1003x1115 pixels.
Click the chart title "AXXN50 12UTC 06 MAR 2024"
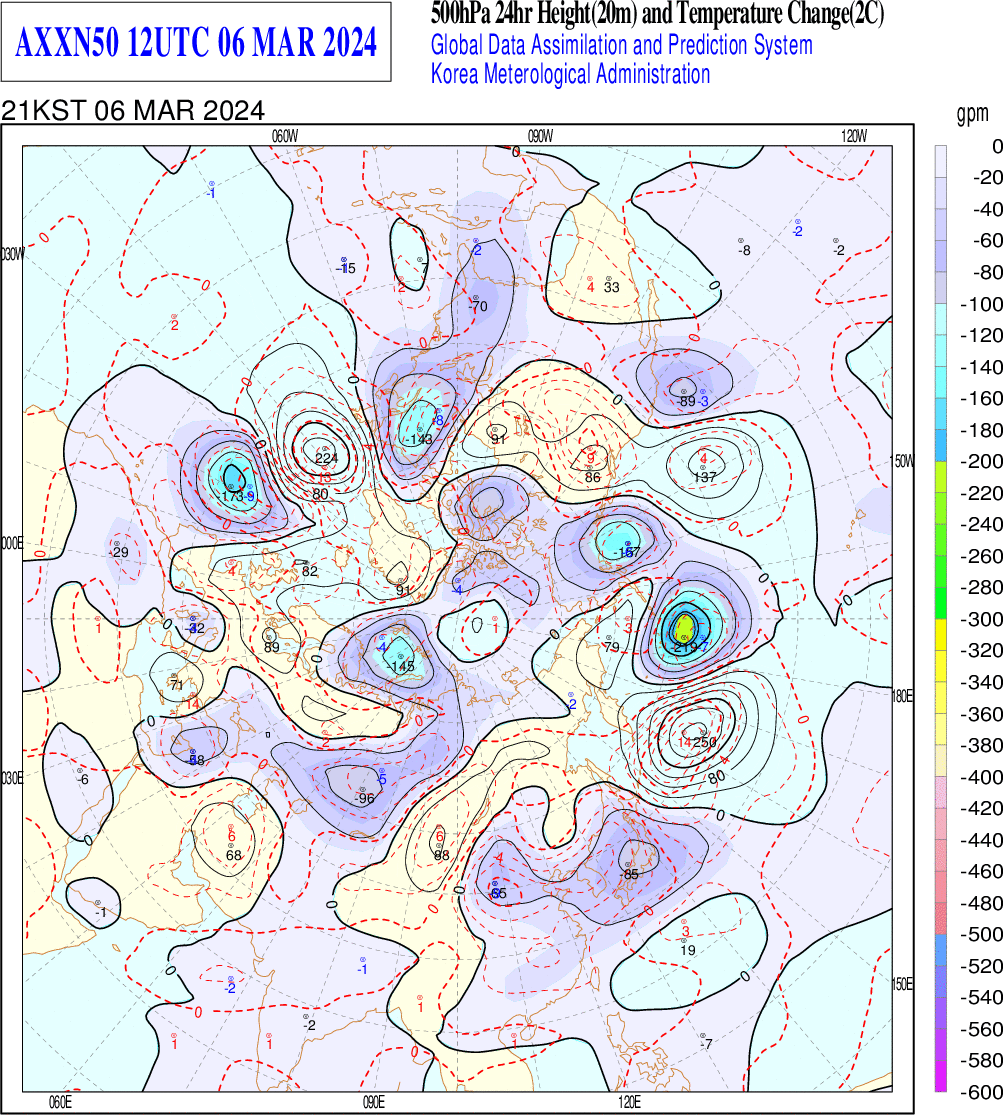pyautogui.click(x=196, y=42)
